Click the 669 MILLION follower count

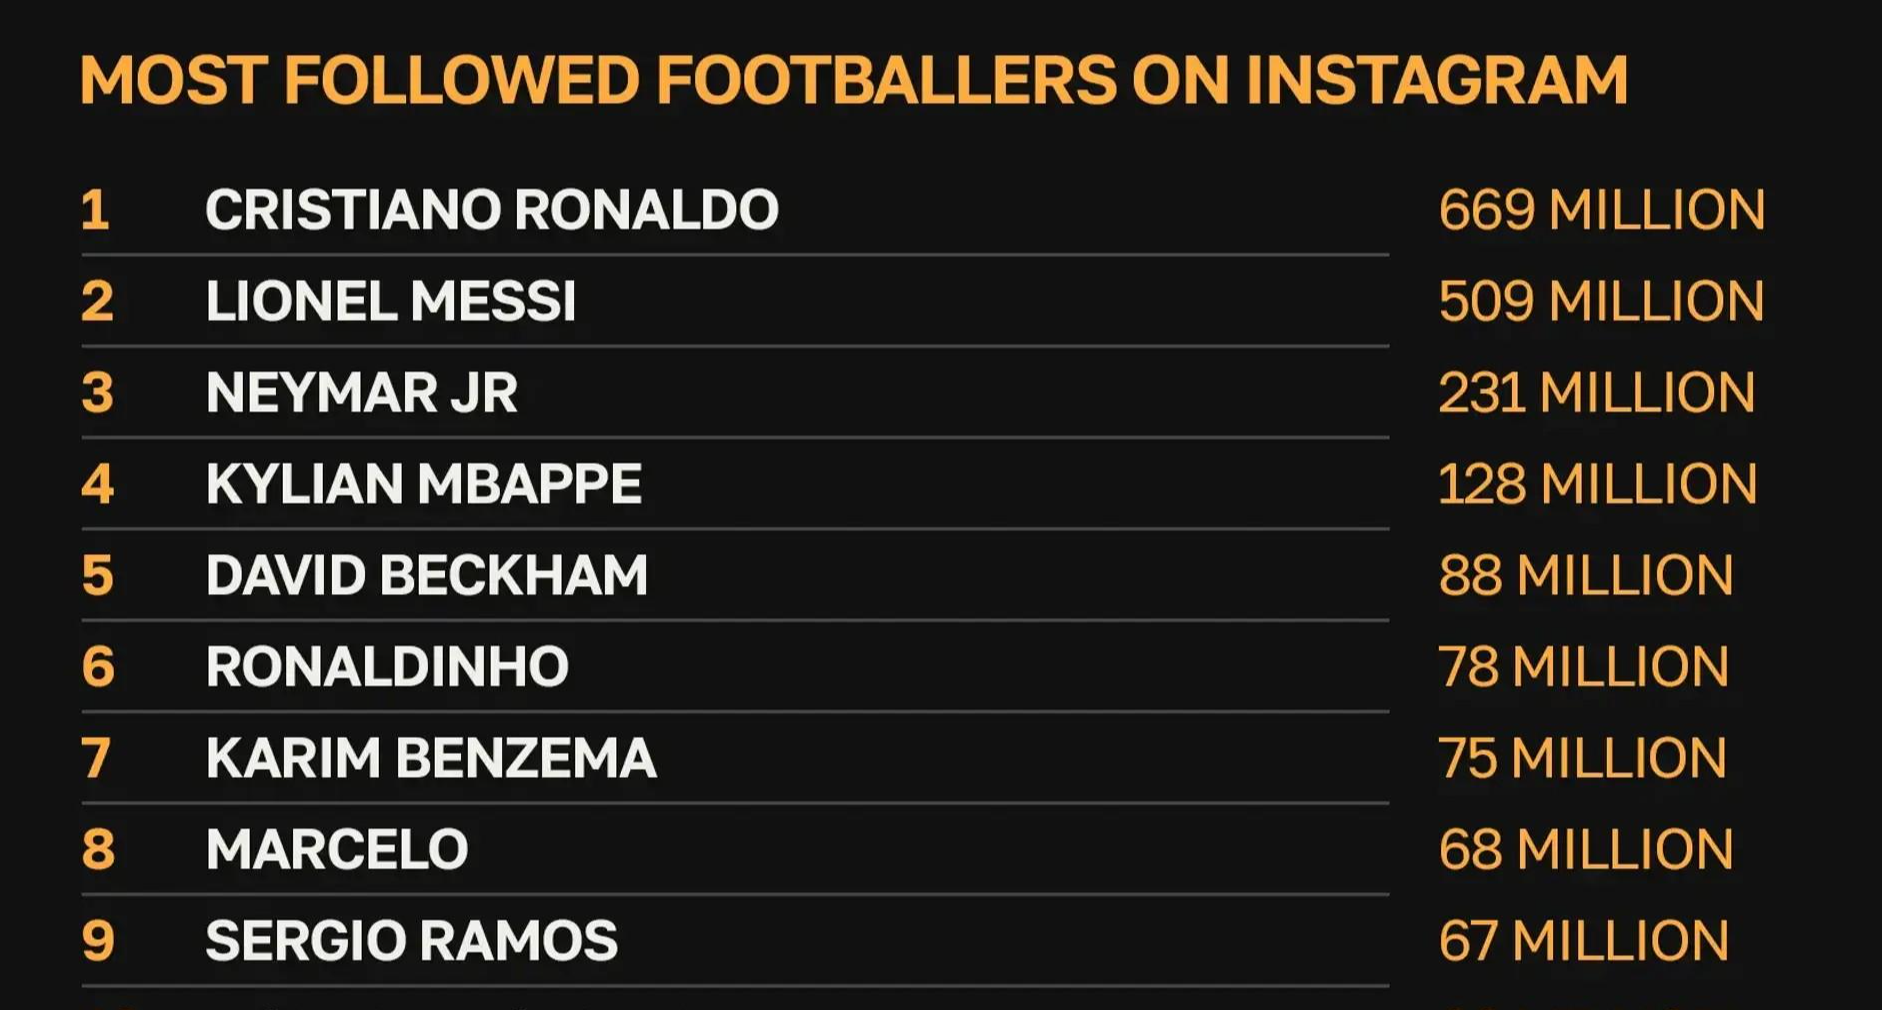coord(1601,210)
